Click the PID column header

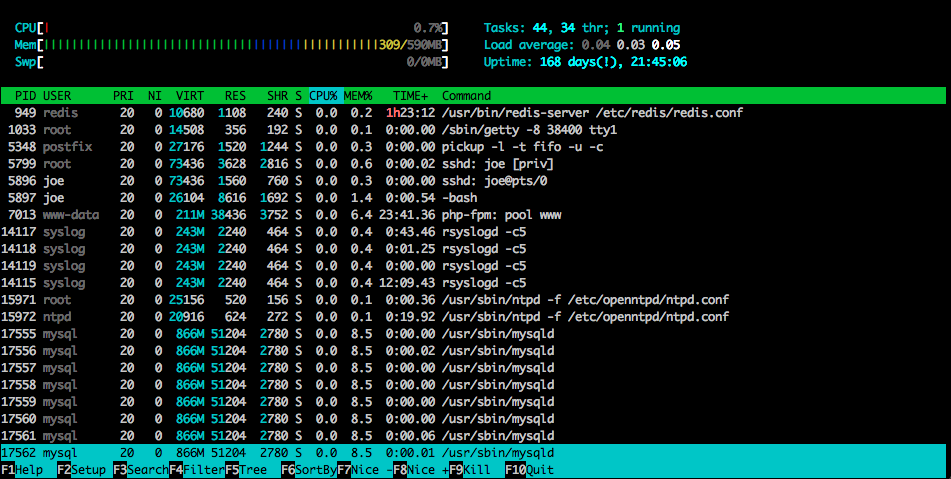coord(25,95)
